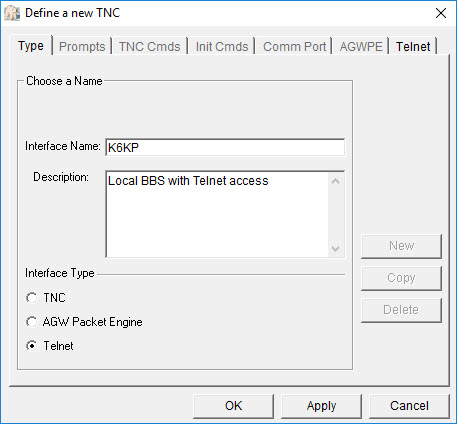Image resolution: width=457 pixels, height=424 pixels.
Task: Open the AGWPE tab
Action: point(361,46)
